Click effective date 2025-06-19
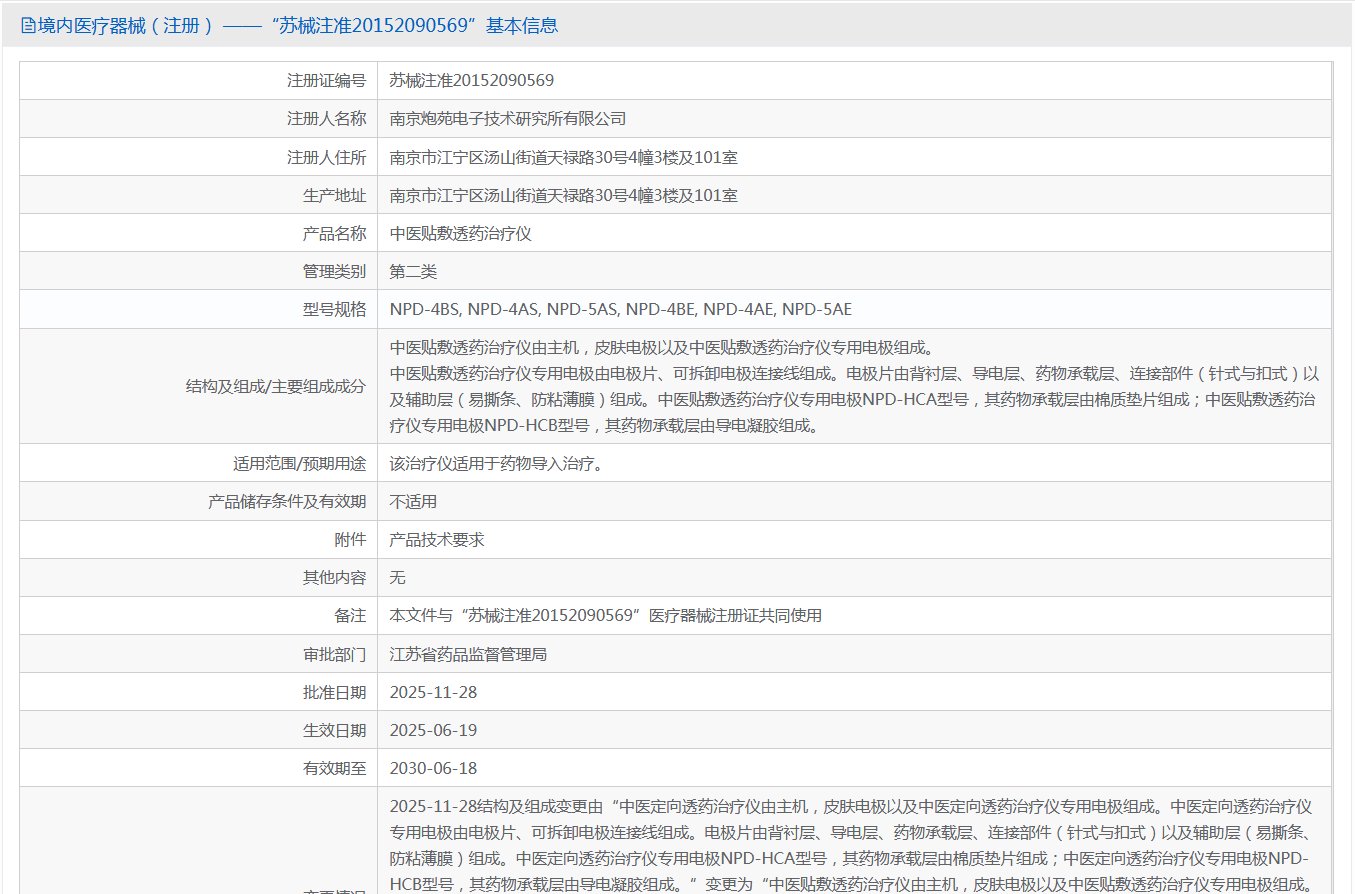 (434, 730)
